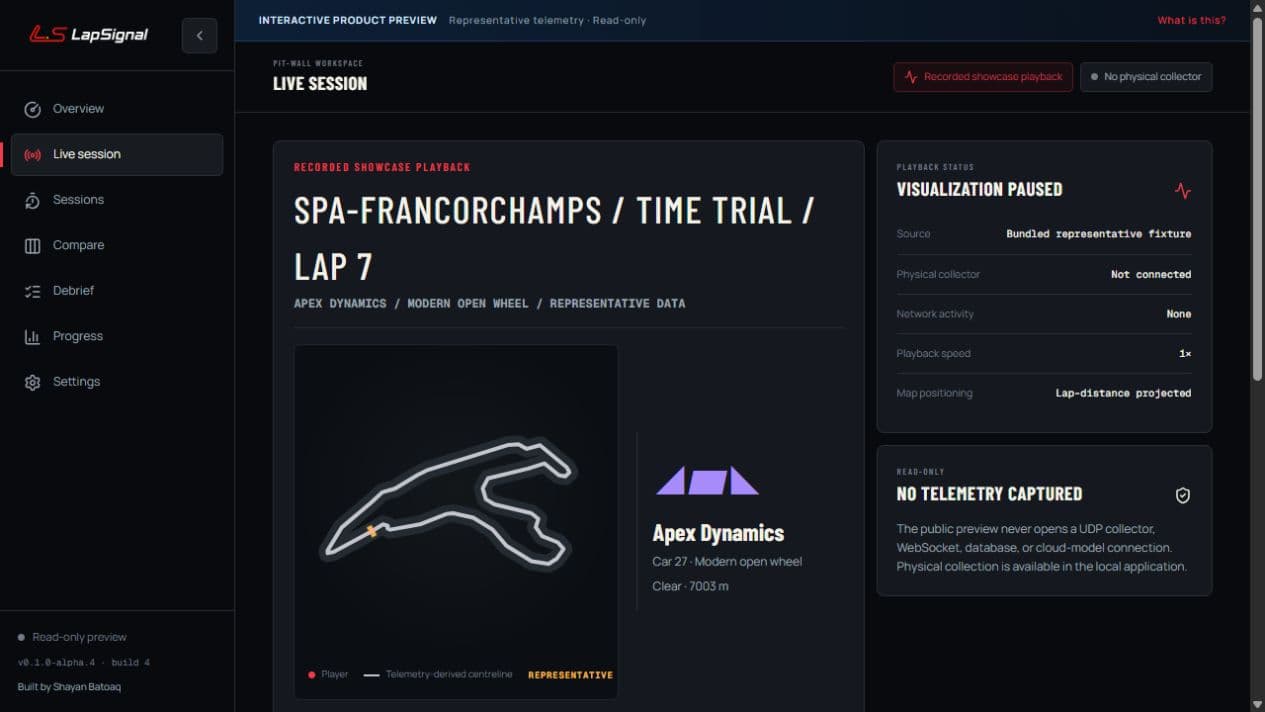Open Settings from the sidebar
This screenshot has height=712, width=1265.
pos(117,382)
